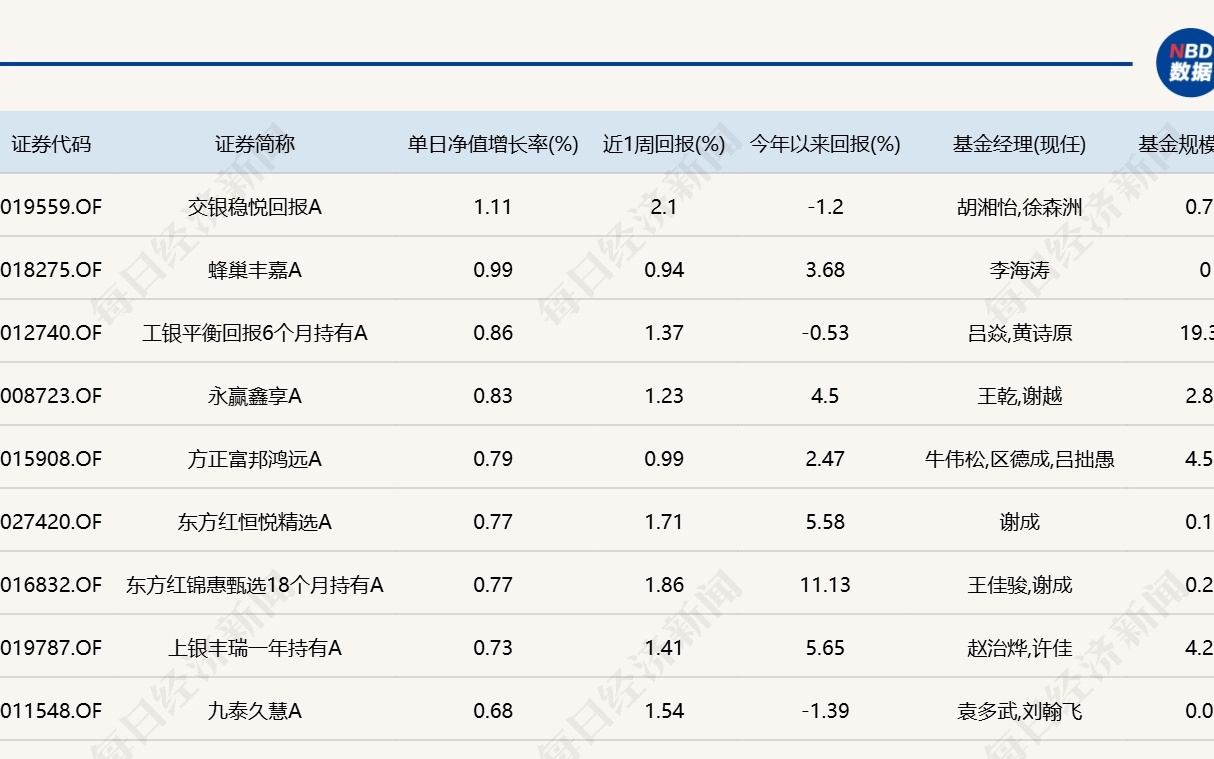
Task: Click fund name 东方红锦惠甄选18个月持有A
Action: tap(255, 585)
